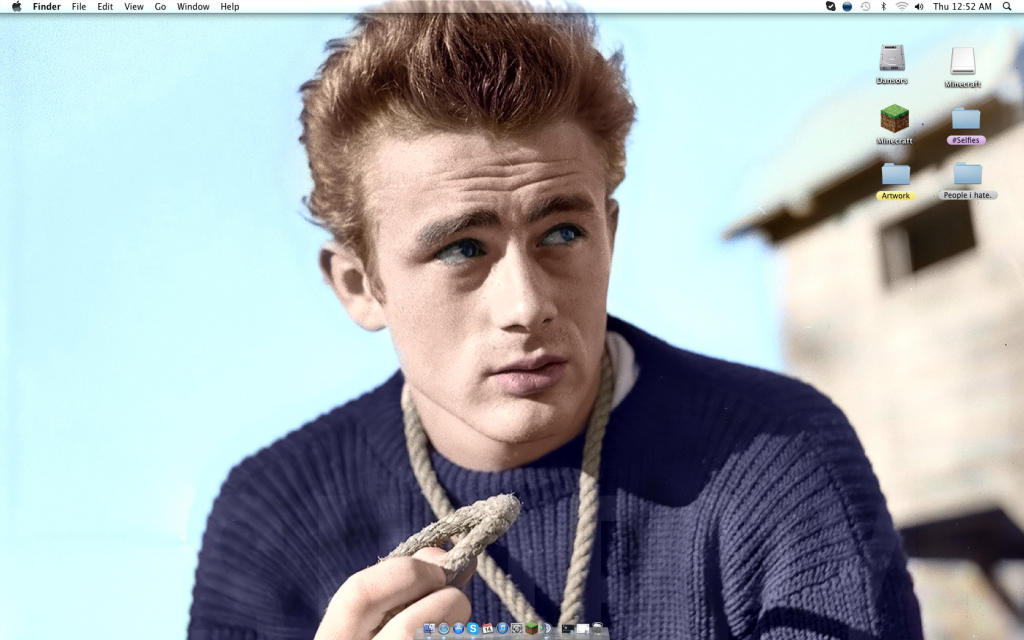Open Finder from the Dock

(429, 628)
